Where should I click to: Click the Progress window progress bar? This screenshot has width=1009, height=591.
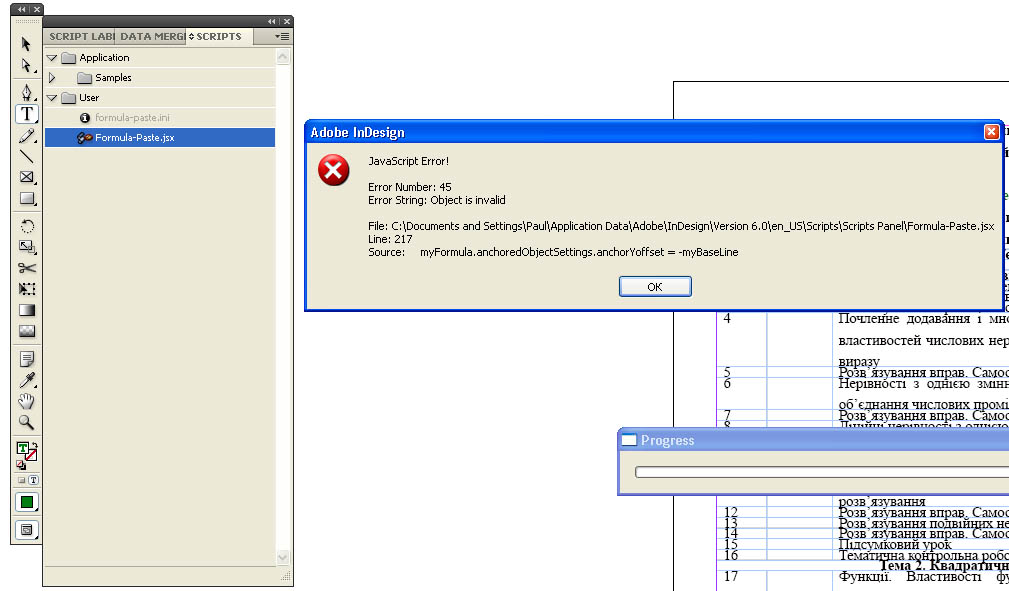[x=822, y=473]
